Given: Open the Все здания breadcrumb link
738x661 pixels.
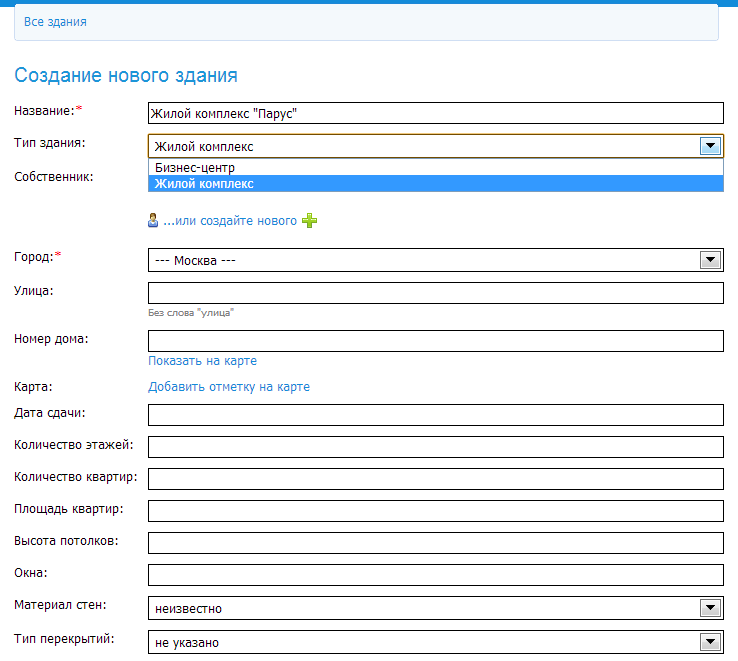Looking at the screenshot, I should [55, 22].
